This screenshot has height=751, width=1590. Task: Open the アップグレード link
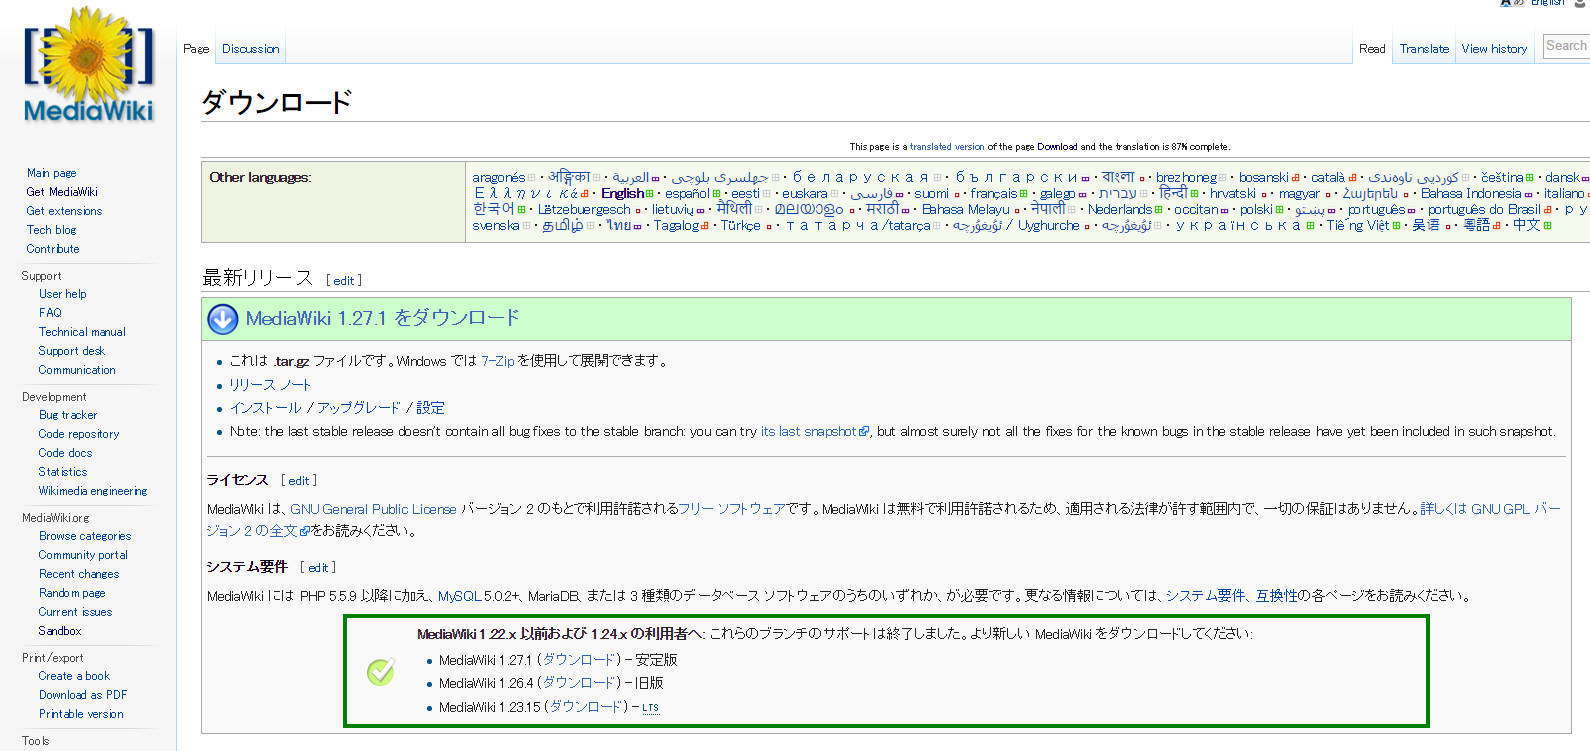pos(358,408)
